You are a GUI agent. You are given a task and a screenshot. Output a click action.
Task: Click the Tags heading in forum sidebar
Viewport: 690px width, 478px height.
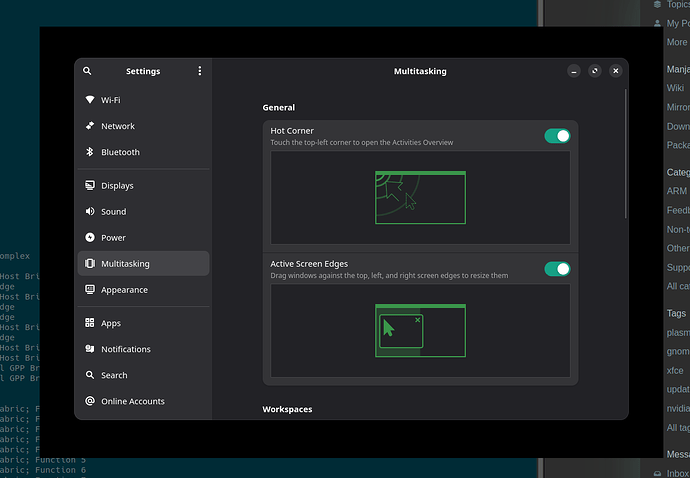(x=676, y=313)
